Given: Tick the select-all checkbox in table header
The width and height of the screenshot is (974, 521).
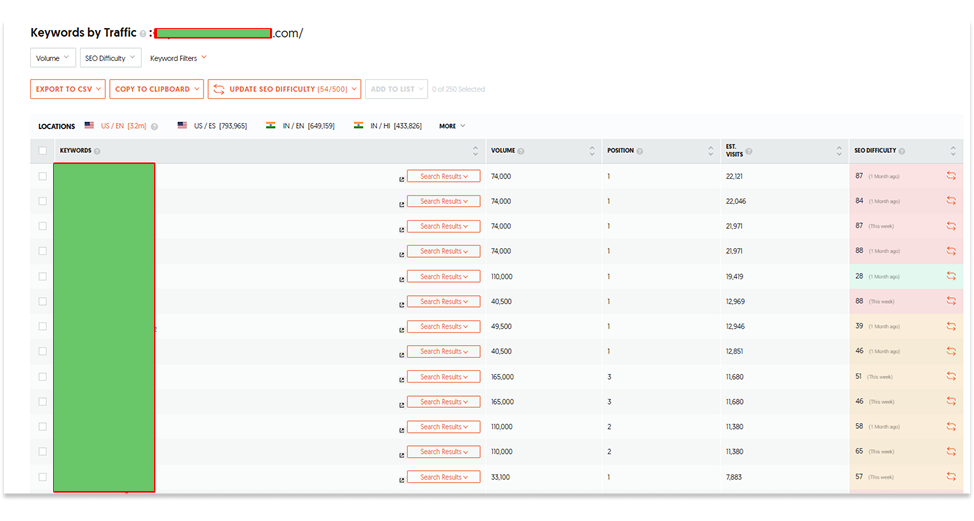Looking at the screenshot, I should pos(42,151).
